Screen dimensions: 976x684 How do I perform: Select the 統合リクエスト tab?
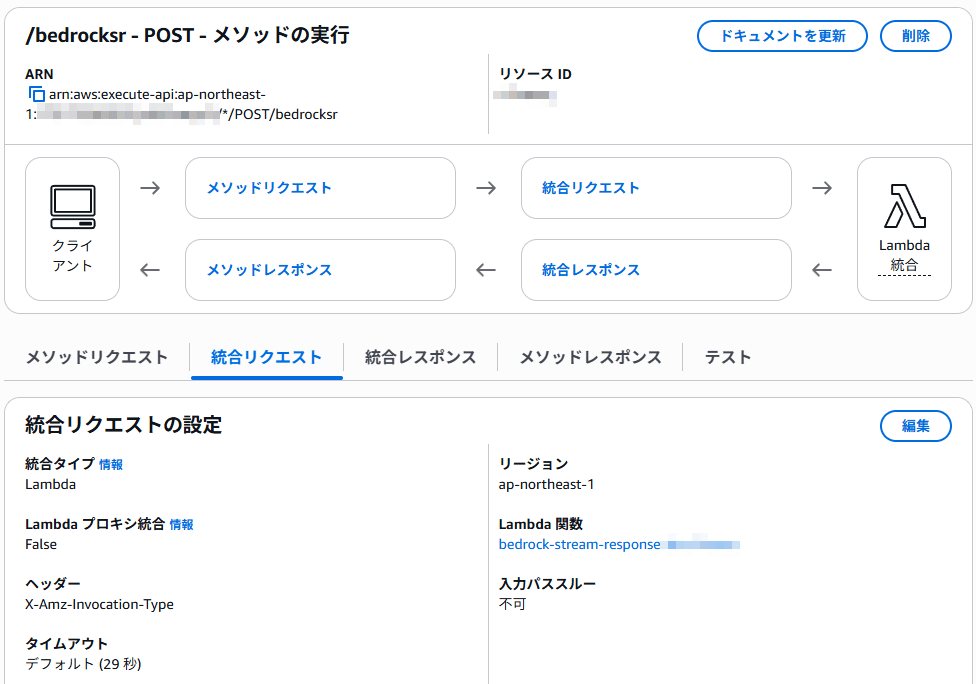pyautogui.click(x=266, y=357)
